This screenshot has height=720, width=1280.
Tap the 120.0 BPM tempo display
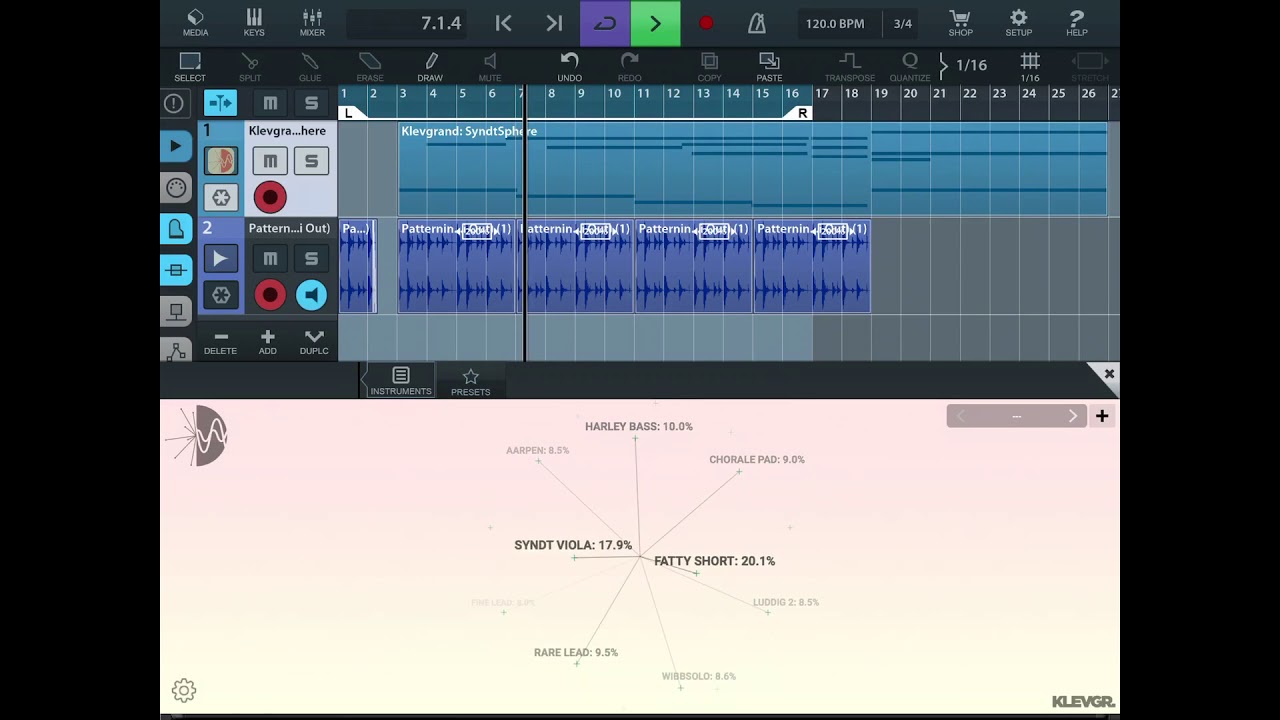click(835, 23)
